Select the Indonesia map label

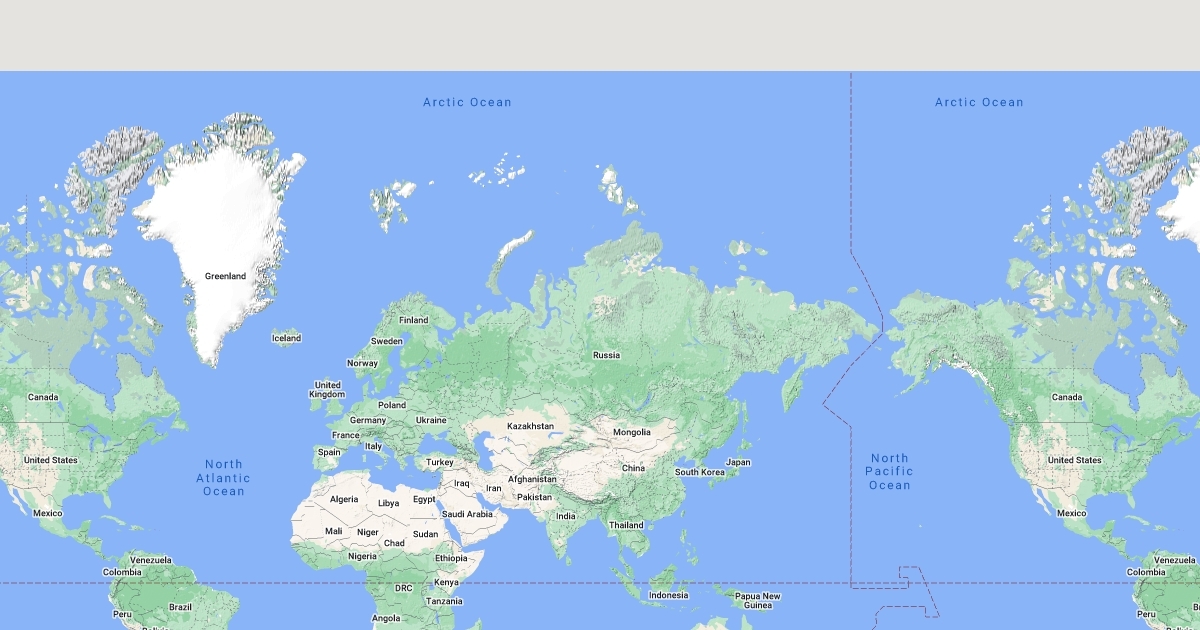[668, 595]
